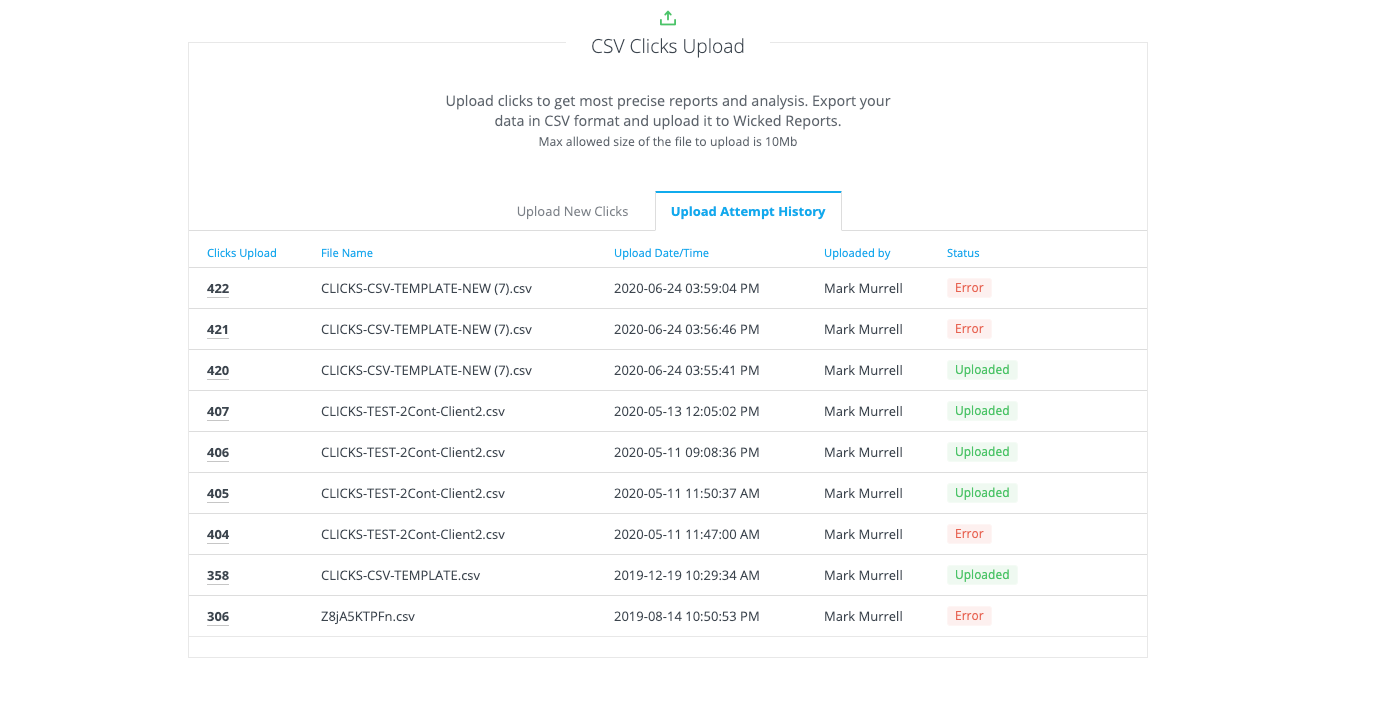Select the Upload Attempt History tab
This screenshot has width=1375, height=715.
(x=748, y=211)
